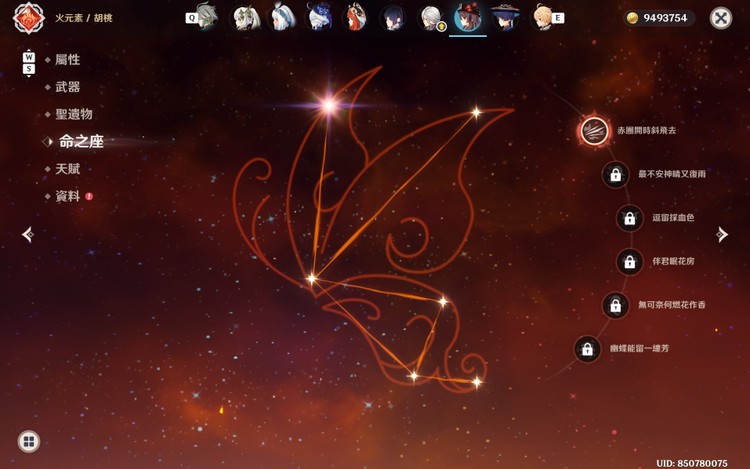
Task: Click the bright star at the butterfly's top
Action: coord(329,105)
